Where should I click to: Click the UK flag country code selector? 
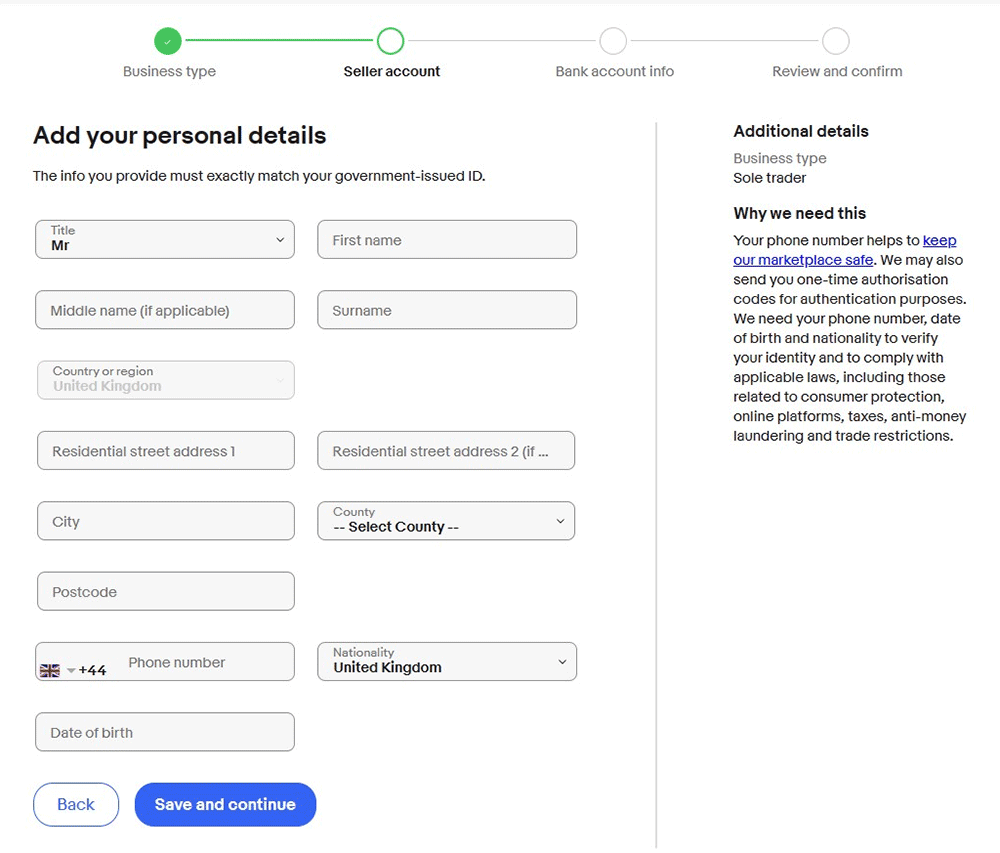coord(57,670)
